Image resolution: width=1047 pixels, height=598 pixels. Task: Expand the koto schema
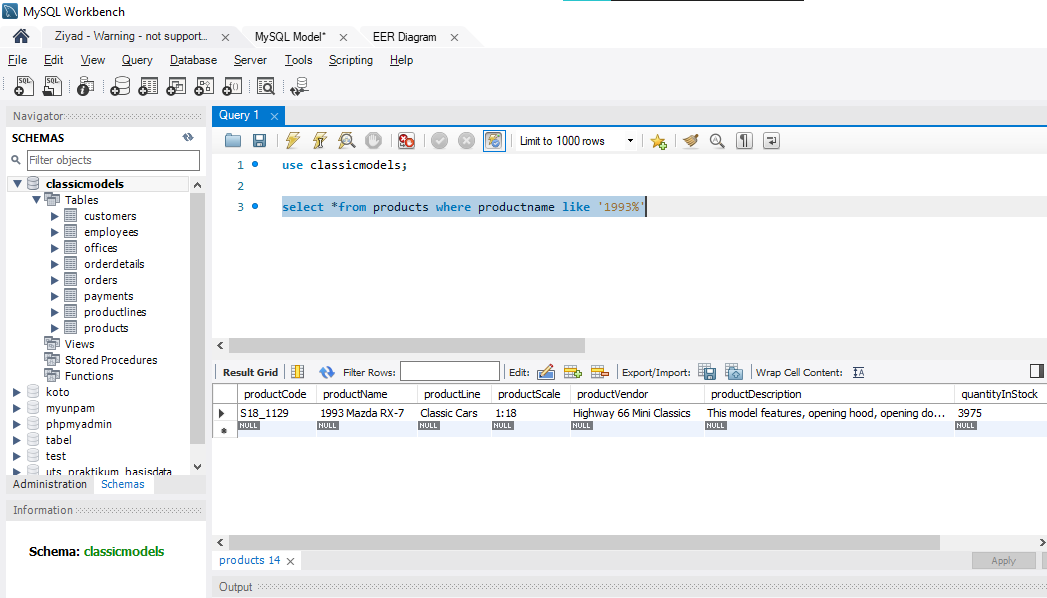pos(17,392)
